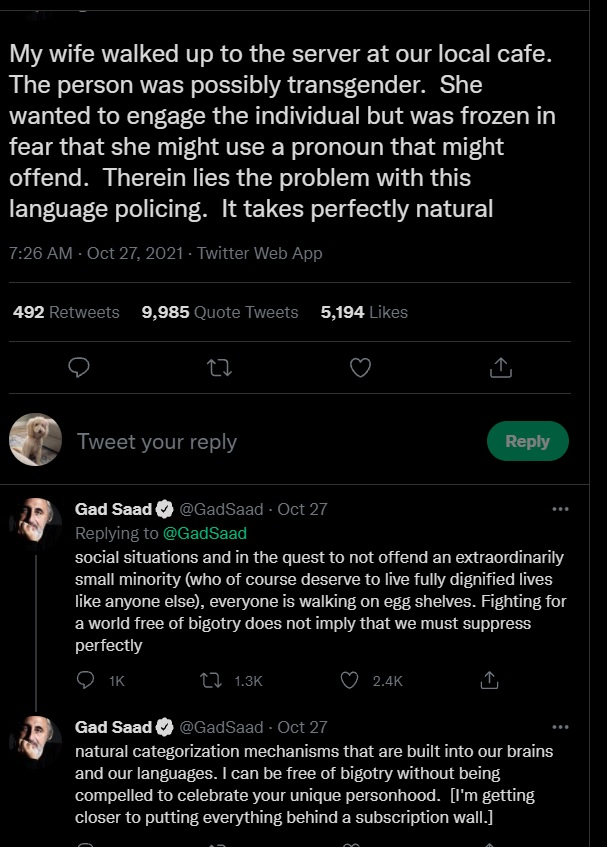Viewport: 607px width, 847px height.
Task: View the 5,194 Likes list
Action: click(364, 312)
